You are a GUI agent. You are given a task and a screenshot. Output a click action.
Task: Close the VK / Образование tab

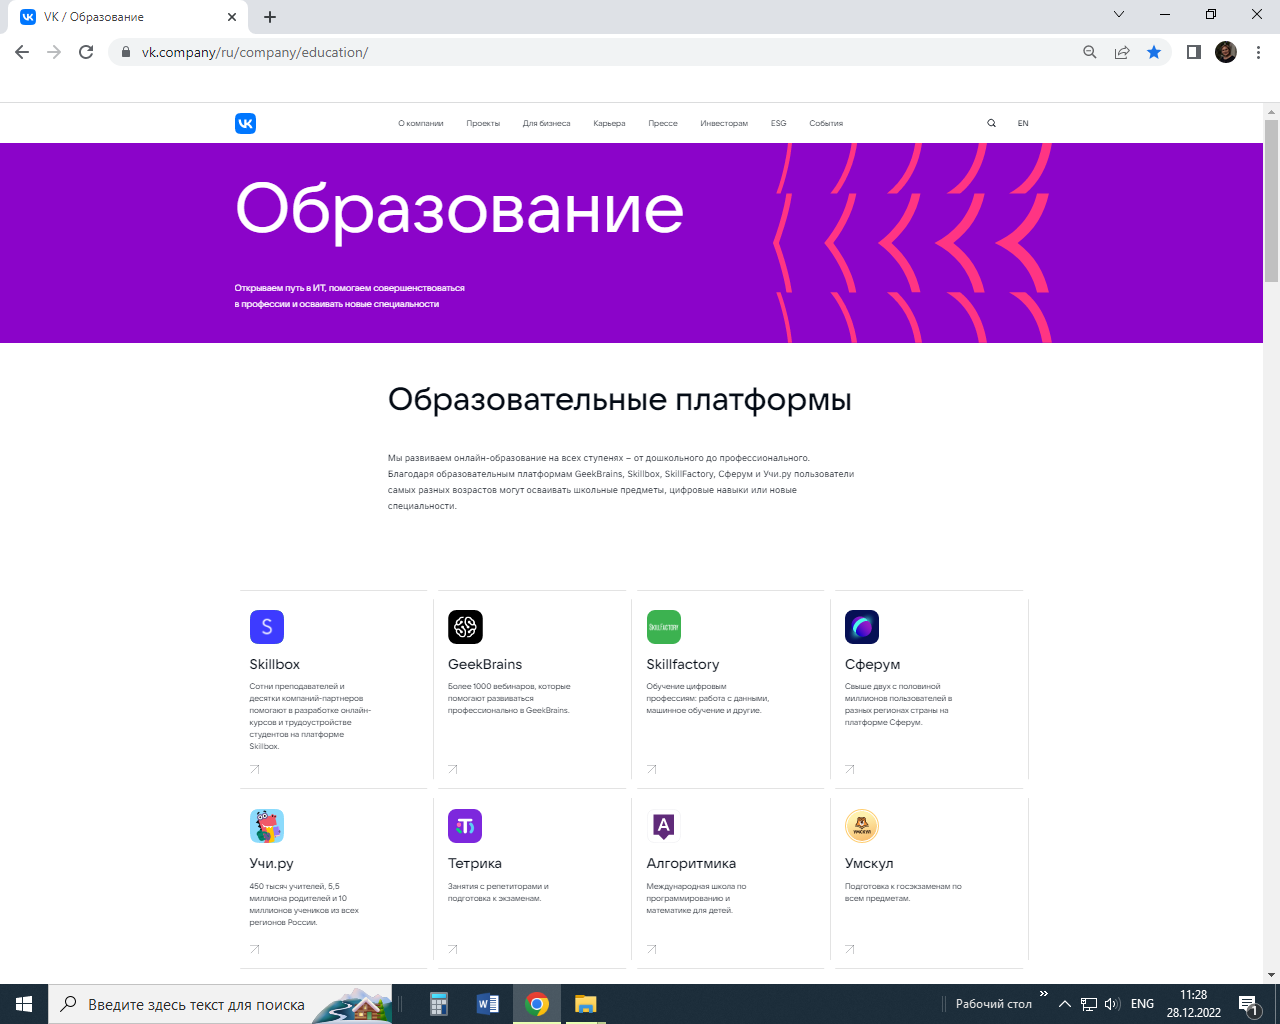click(x=232, y=17)
